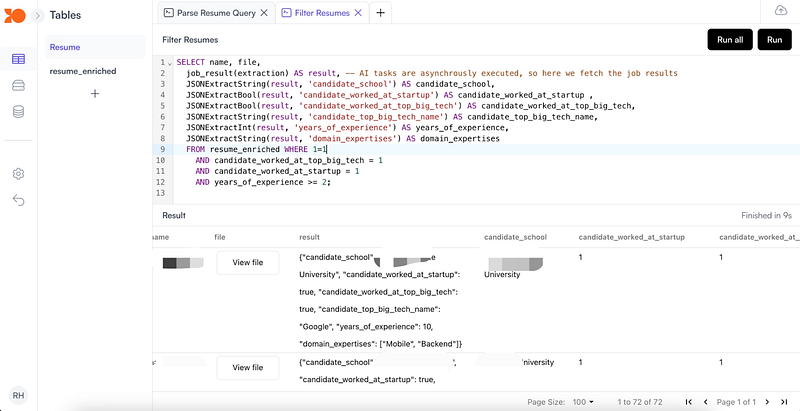This screenshot has height=411, width=800.
Task: Close the Filter Resumes tab
Action: pos(358,13)
